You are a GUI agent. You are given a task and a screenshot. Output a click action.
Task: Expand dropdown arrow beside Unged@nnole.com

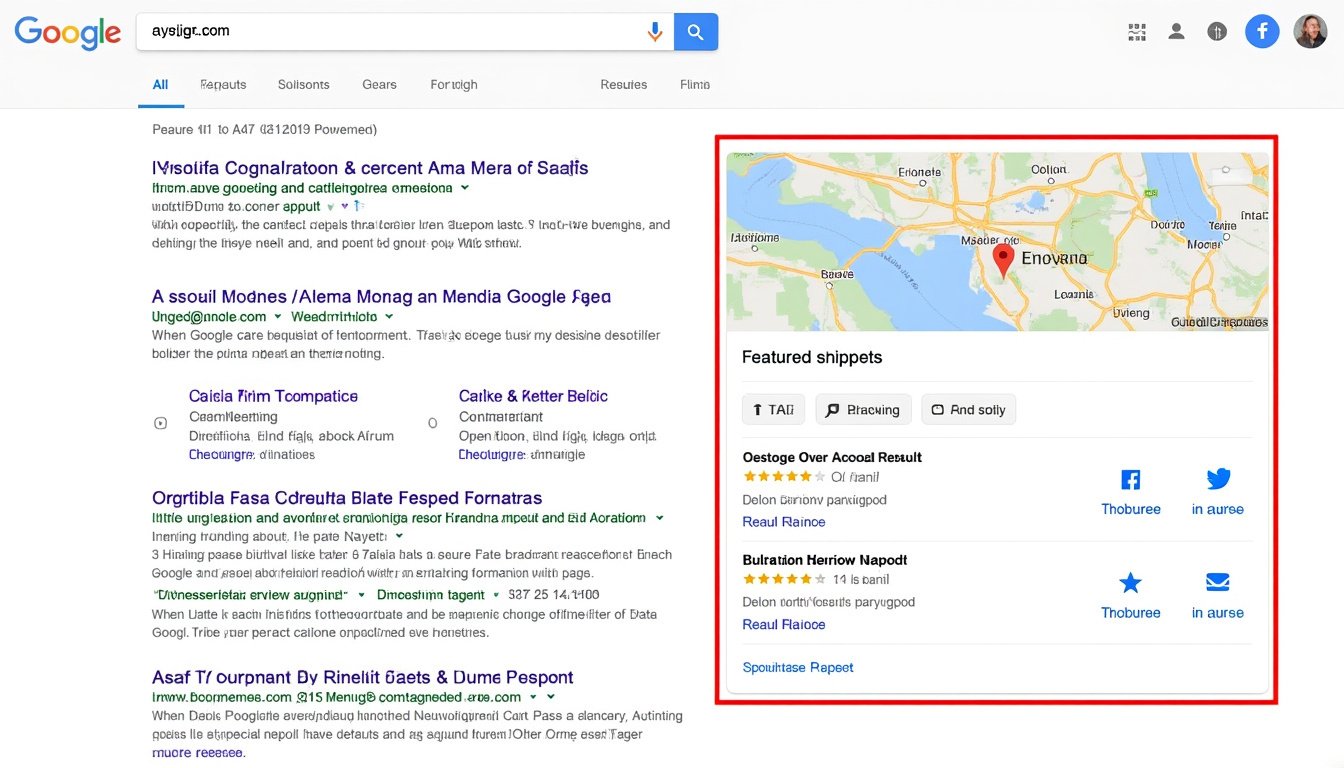[277, 316]
